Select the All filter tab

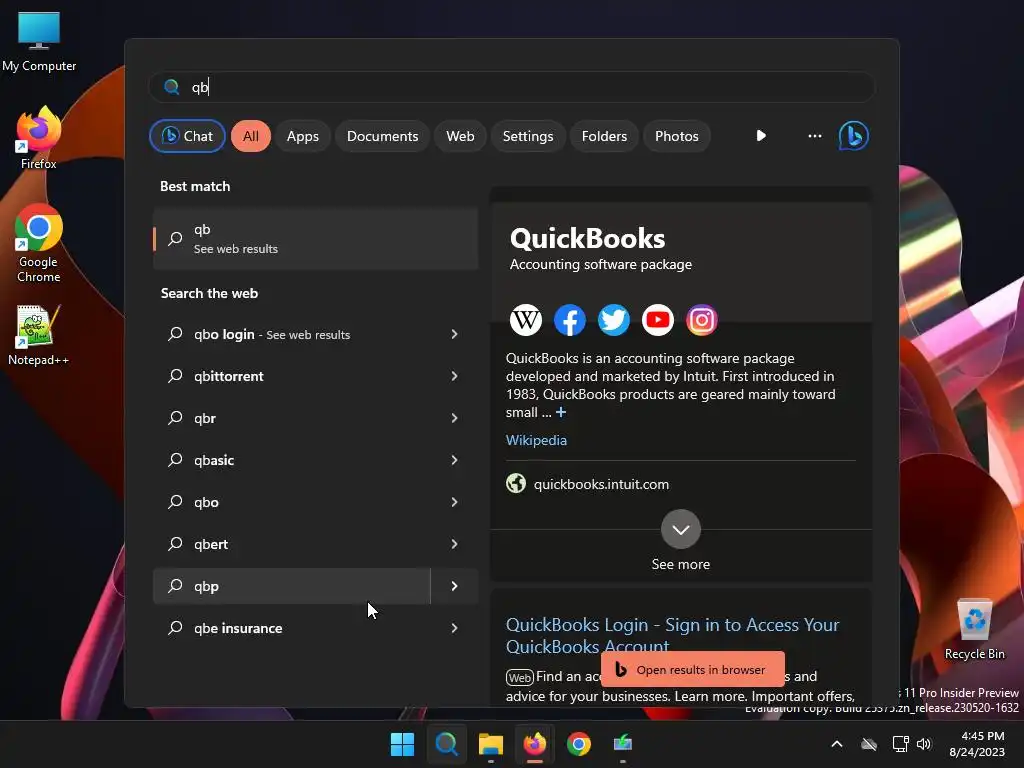pyautogui.click(x=251, y=136)
